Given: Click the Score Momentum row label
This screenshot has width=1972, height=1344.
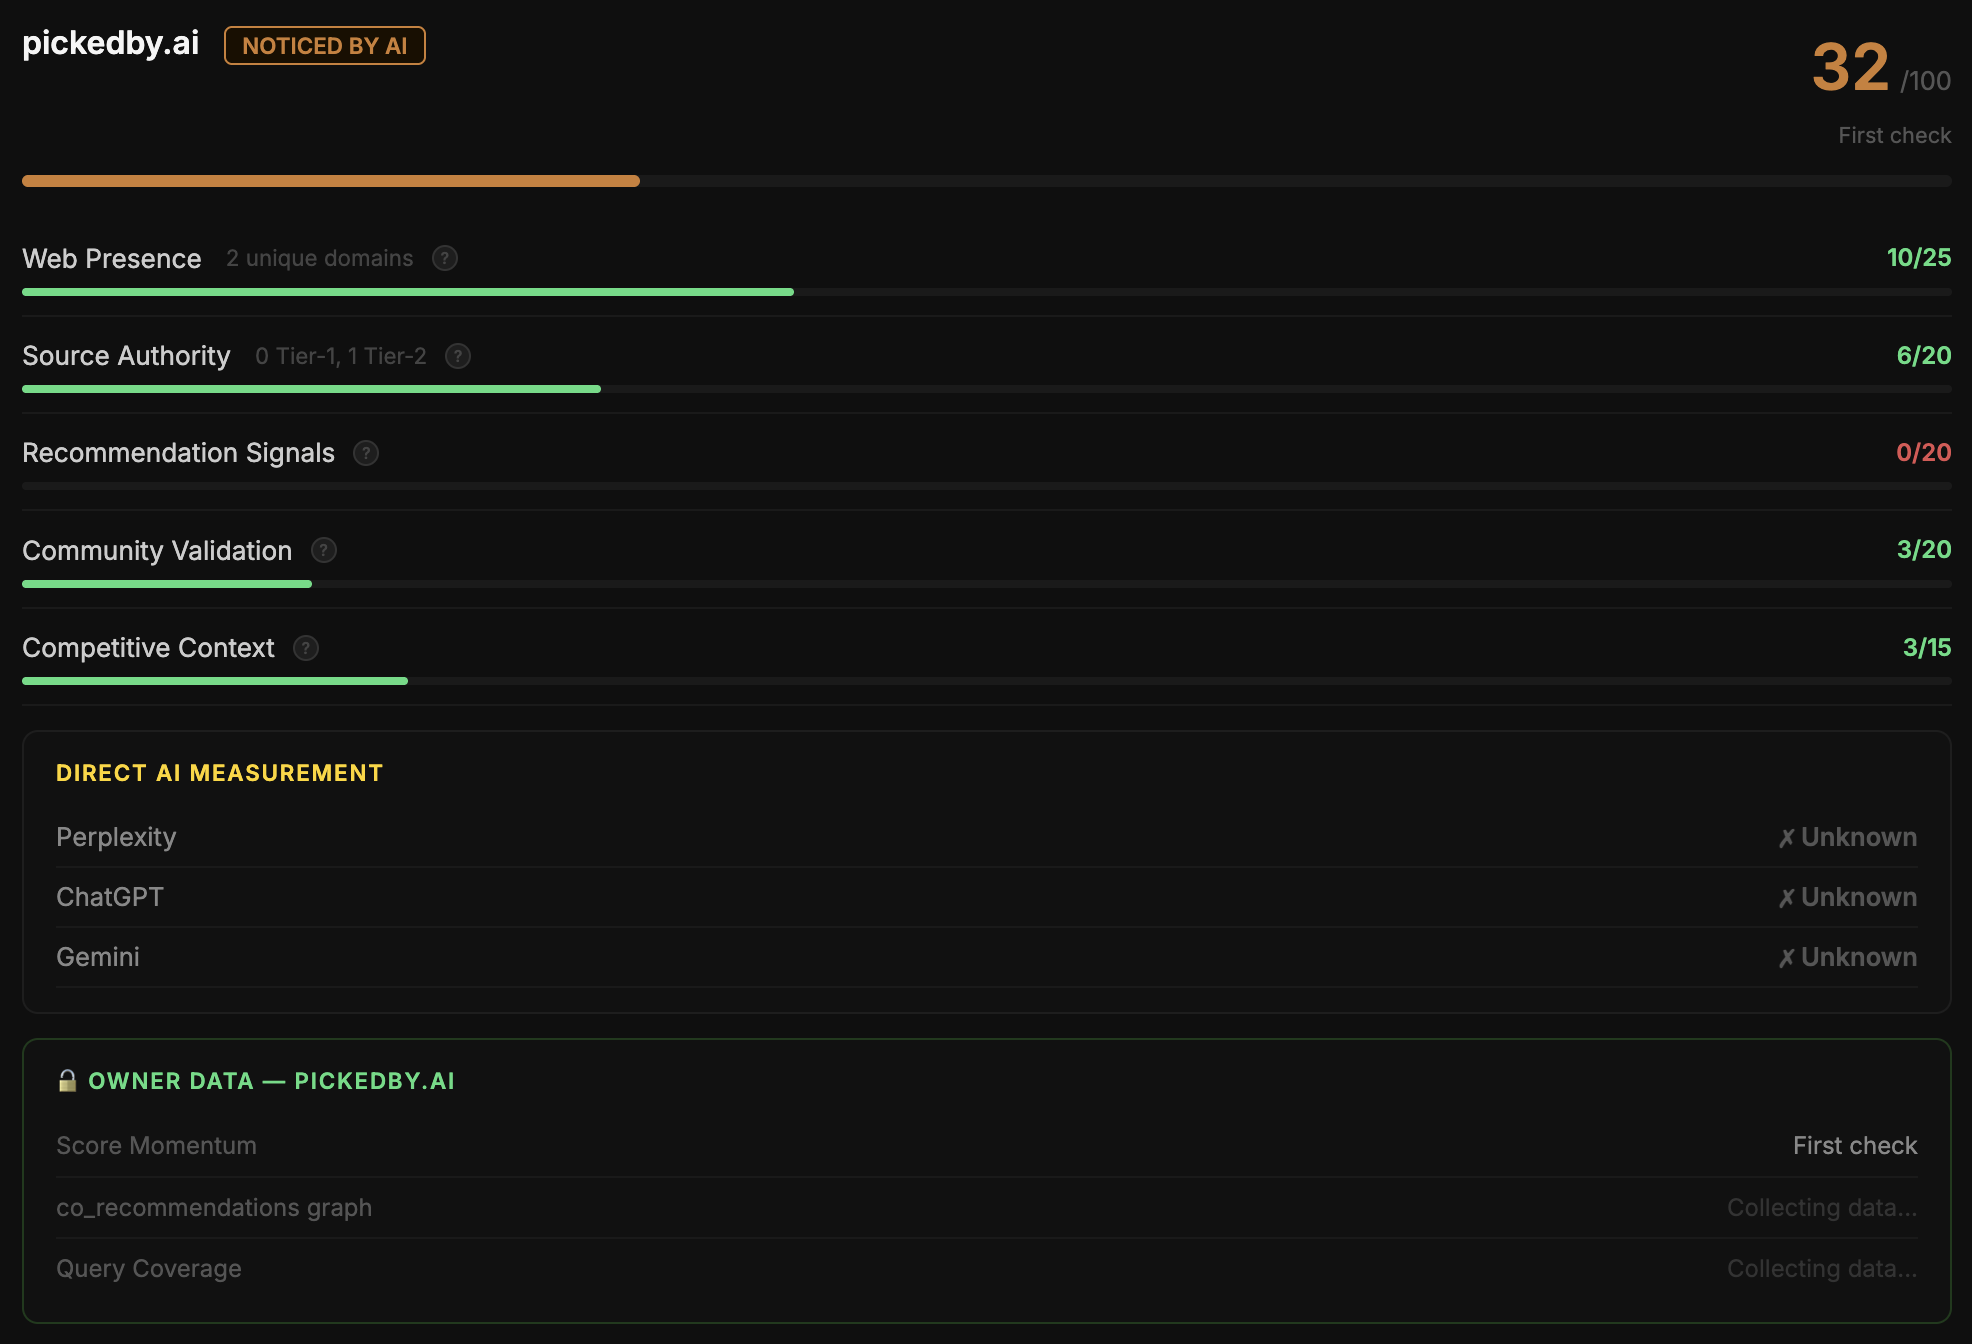Looking at the screenshot, I should click(x=156, y=1145).
